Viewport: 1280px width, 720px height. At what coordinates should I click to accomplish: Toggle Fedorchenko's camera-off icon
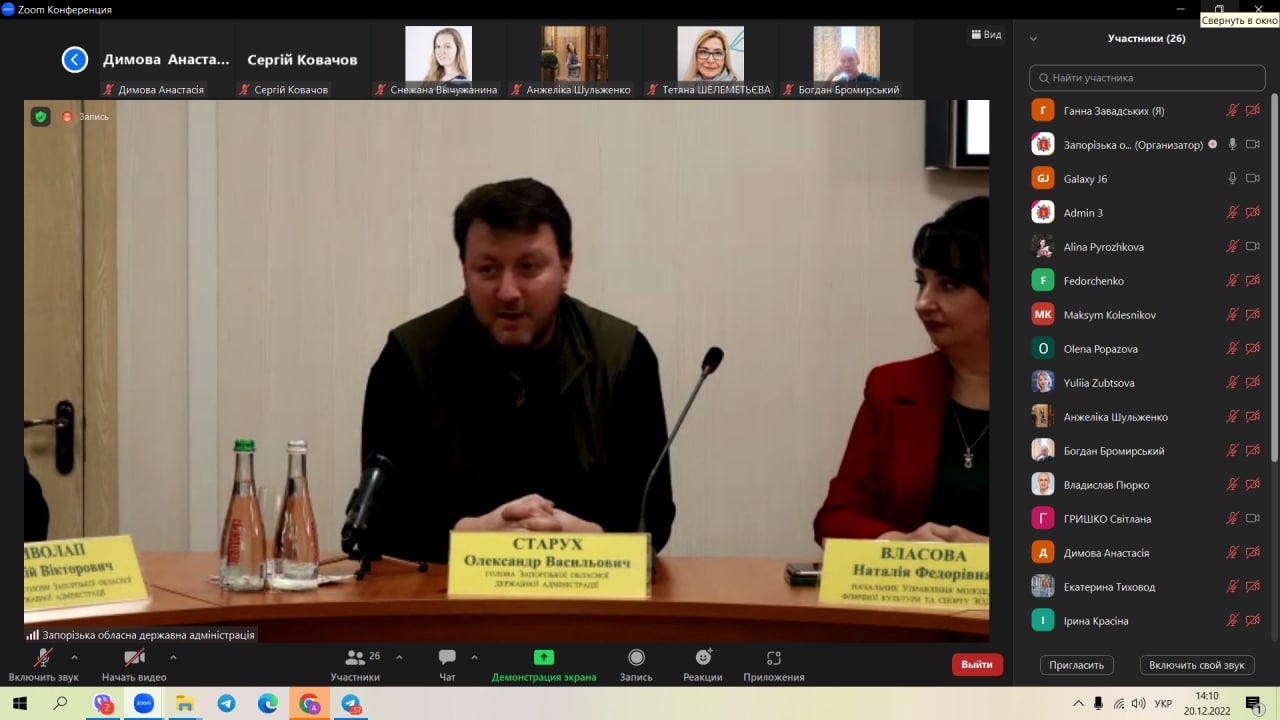point(1252,281)
